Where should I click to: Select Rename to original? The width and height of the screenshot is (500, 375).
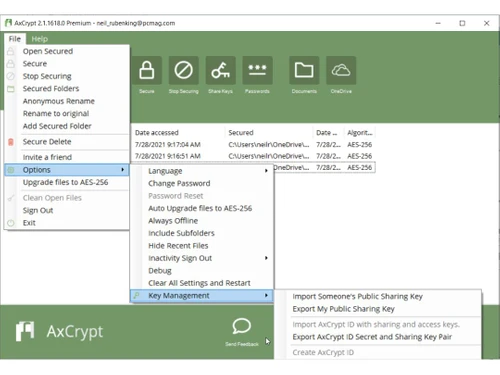[x=67, y=114]
